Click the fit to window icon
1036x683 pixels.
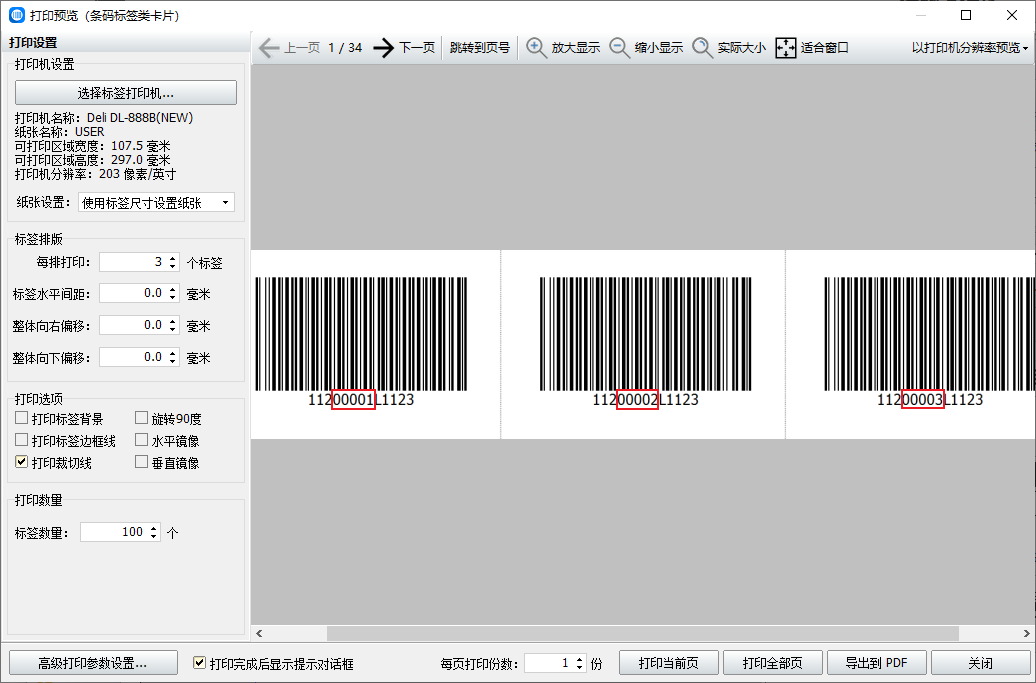[x=786, y=48]
